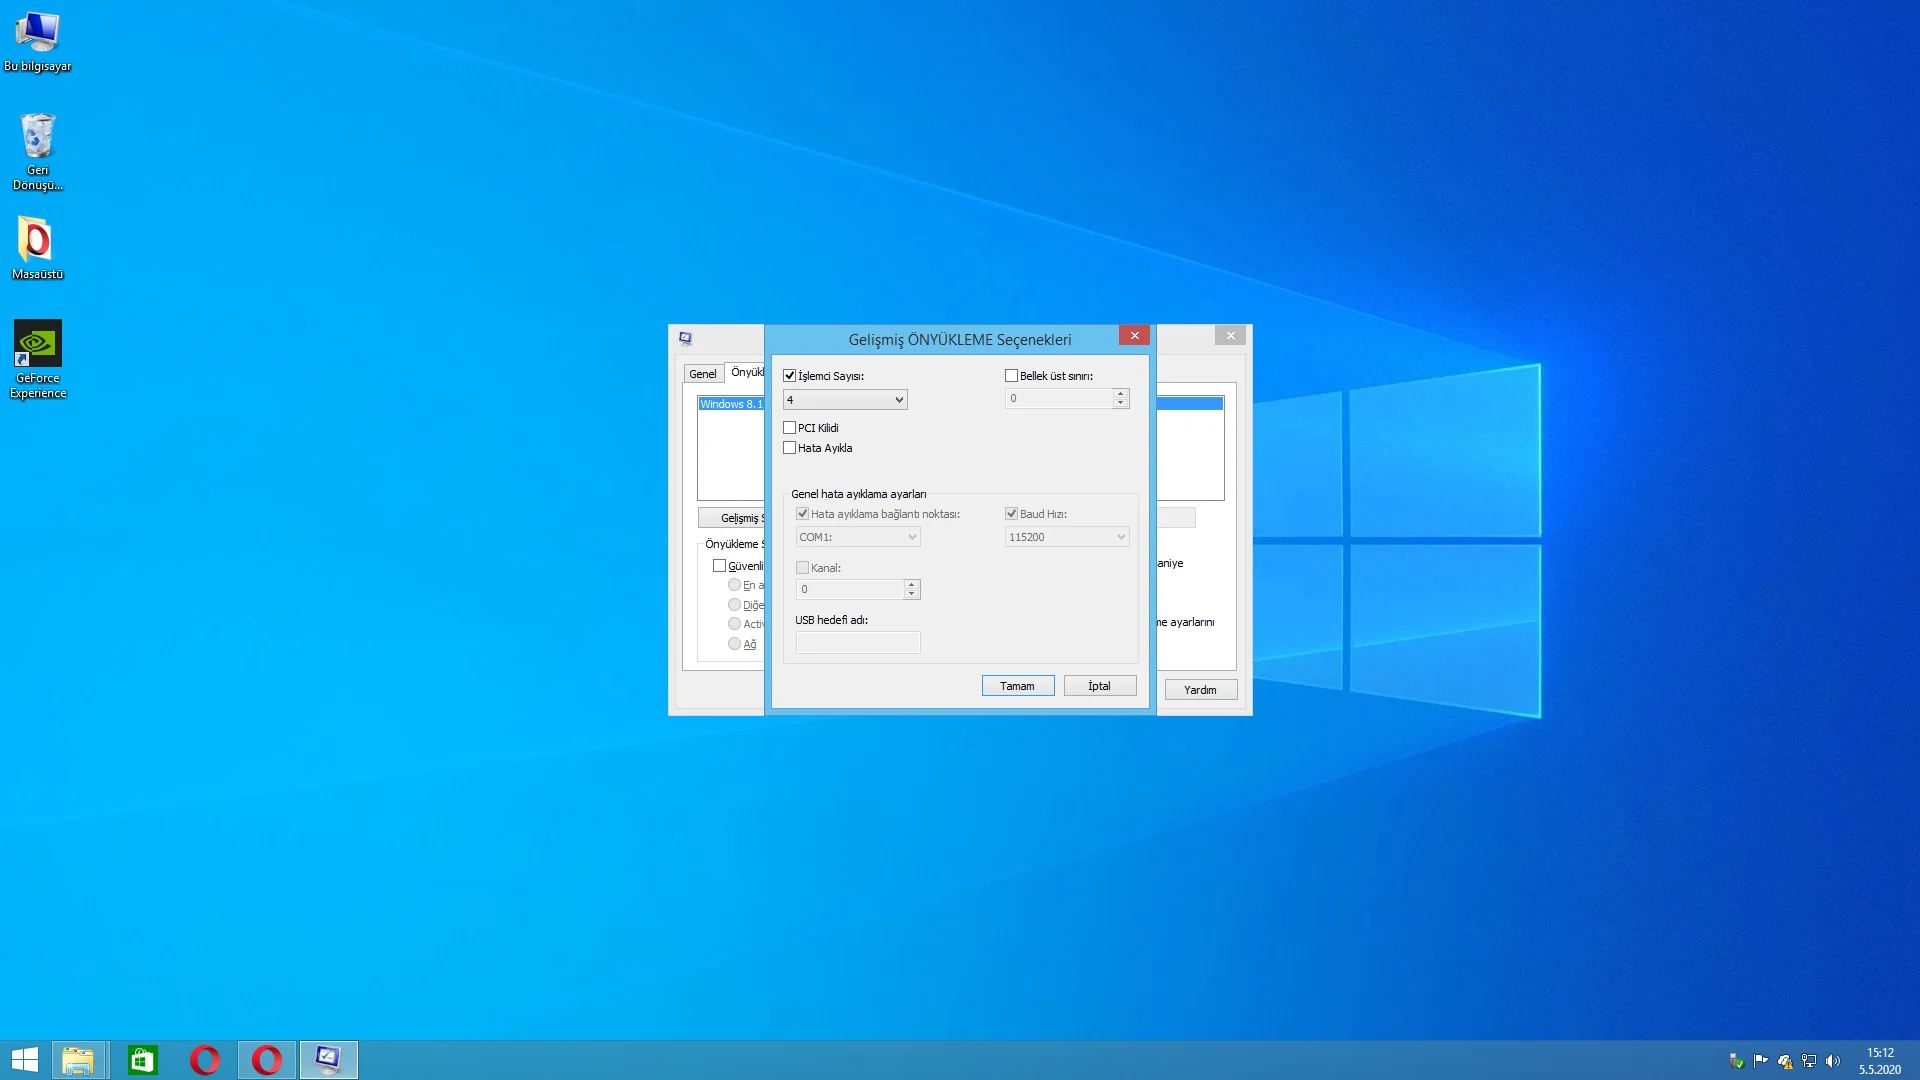Open the Genel tab
The height and width of the screenshot is (1080, 1920).
(x=702, y=374)
